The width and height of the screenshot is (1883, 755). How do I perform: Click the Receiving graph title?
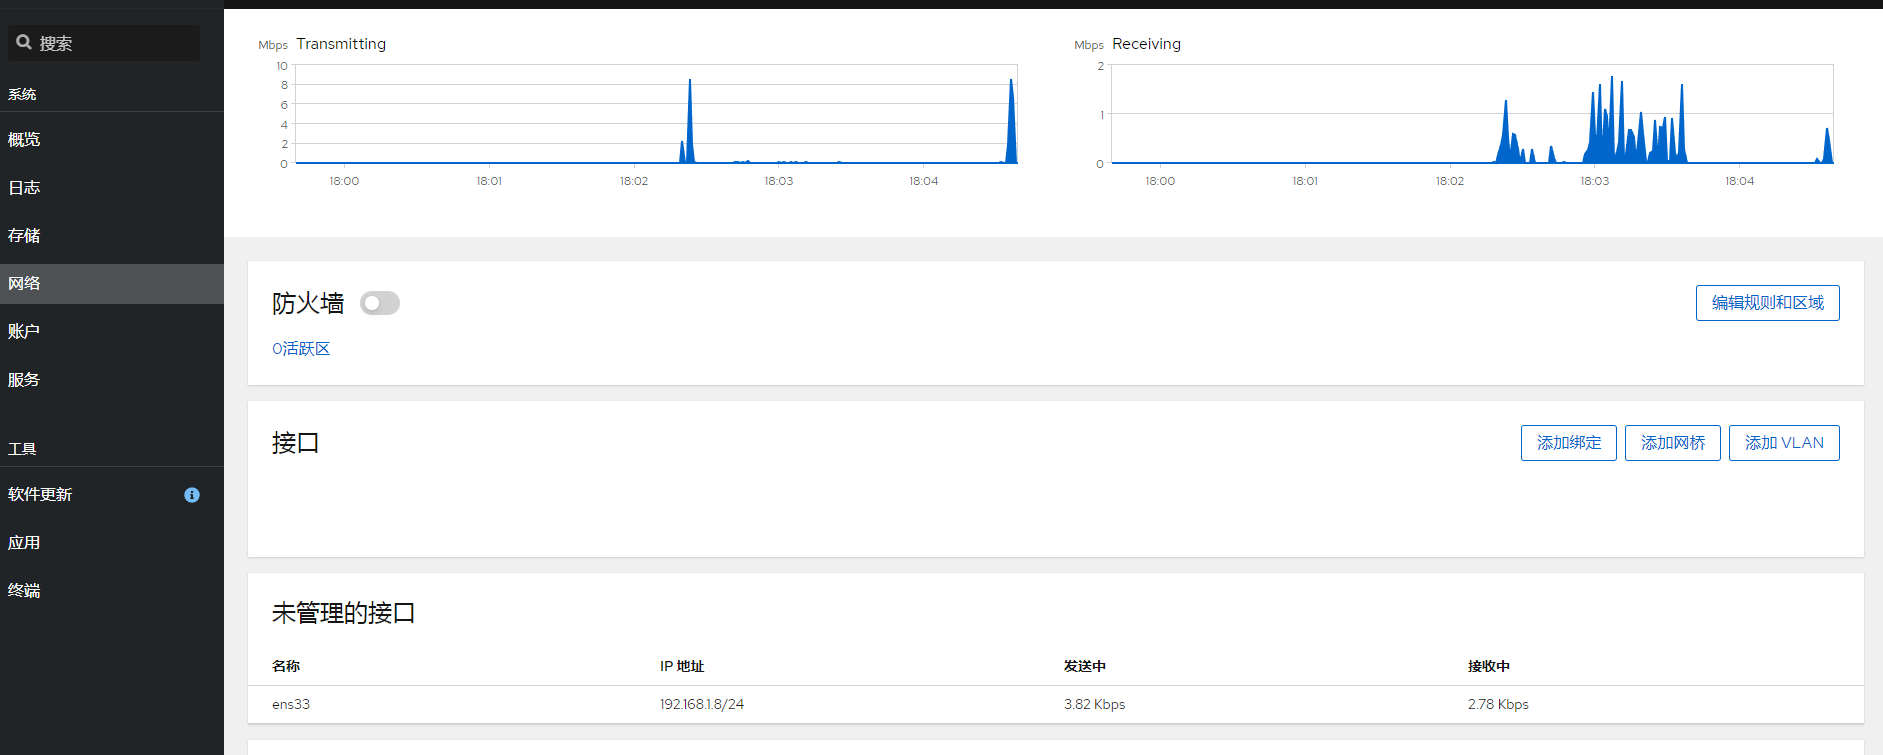tap(1147, 44)
